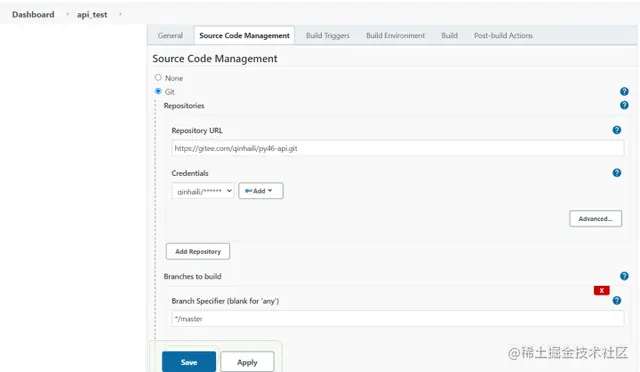Click Branch Specifier (blank for 'any') label
This screenshot has height=372, width=640.
pyautogui.click(x=225, y=301)
